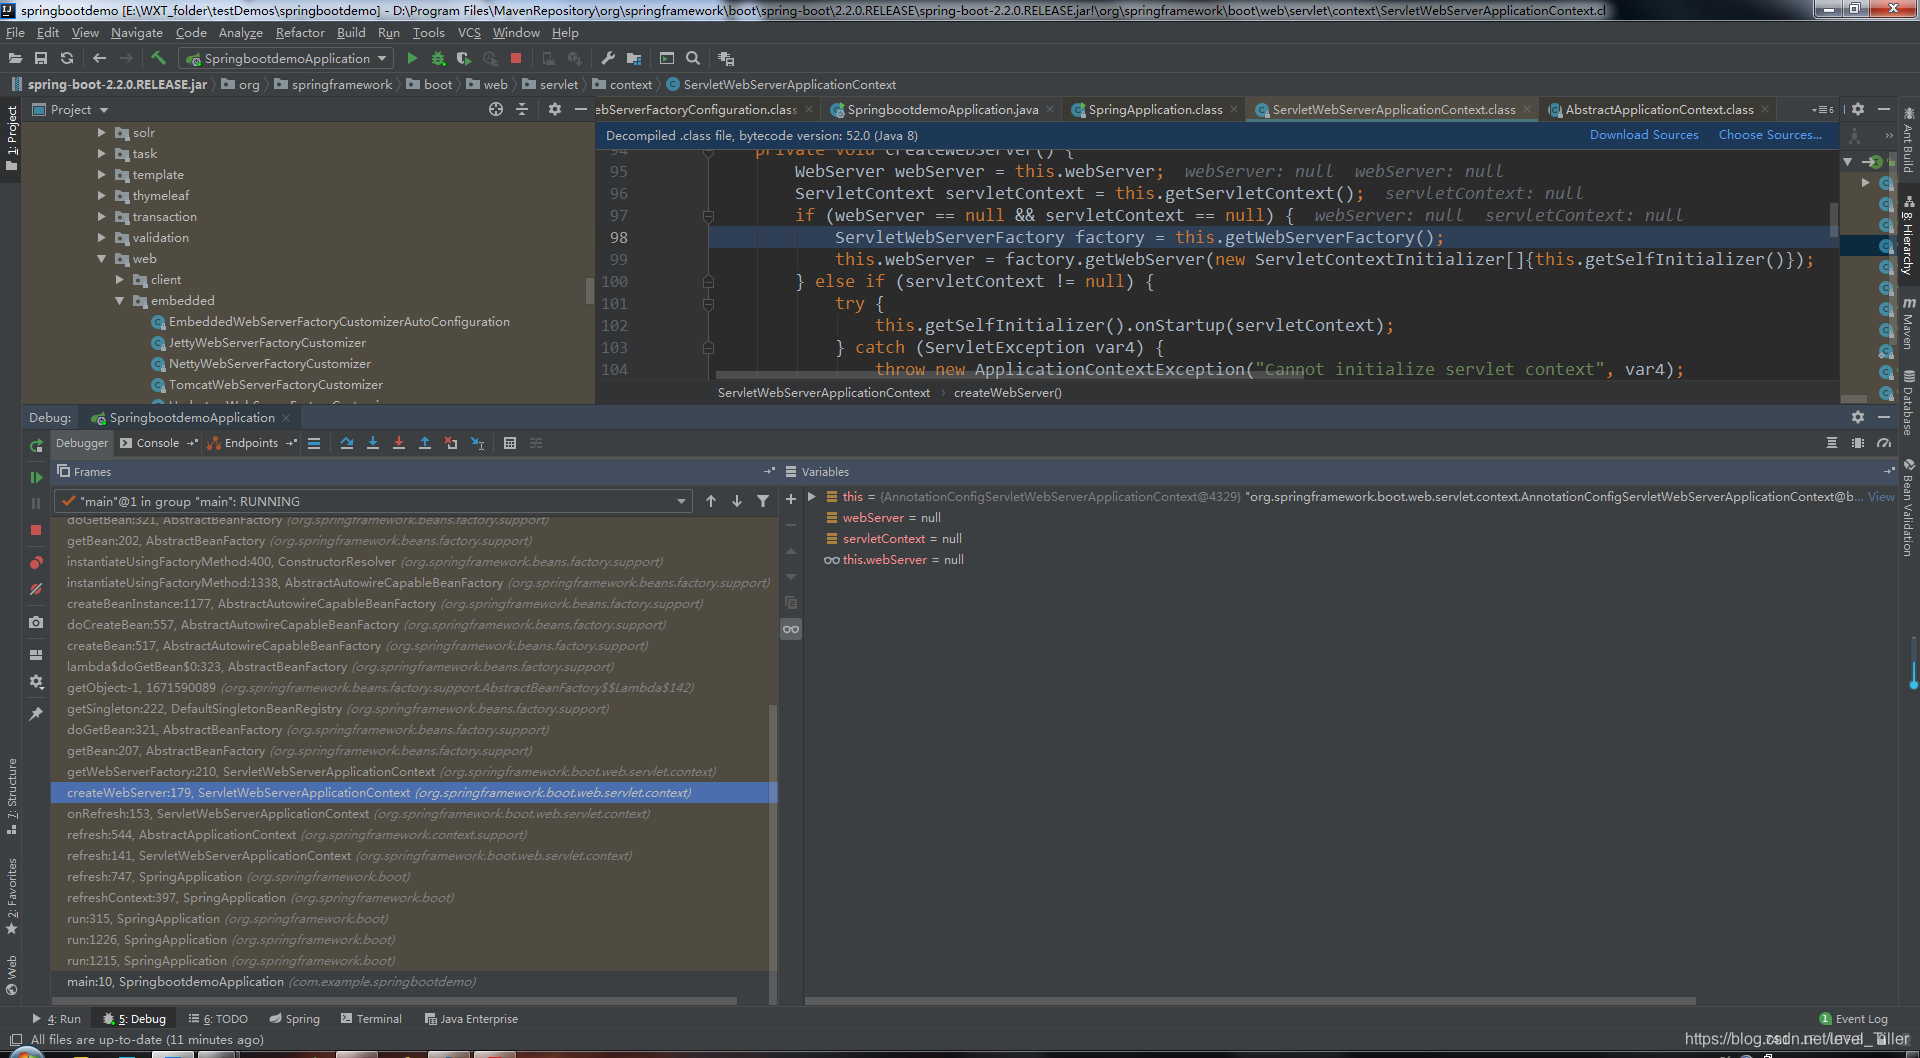Click the red Stop icon in main toolbar
The image size is (1920, 1058).
(516, 59)
